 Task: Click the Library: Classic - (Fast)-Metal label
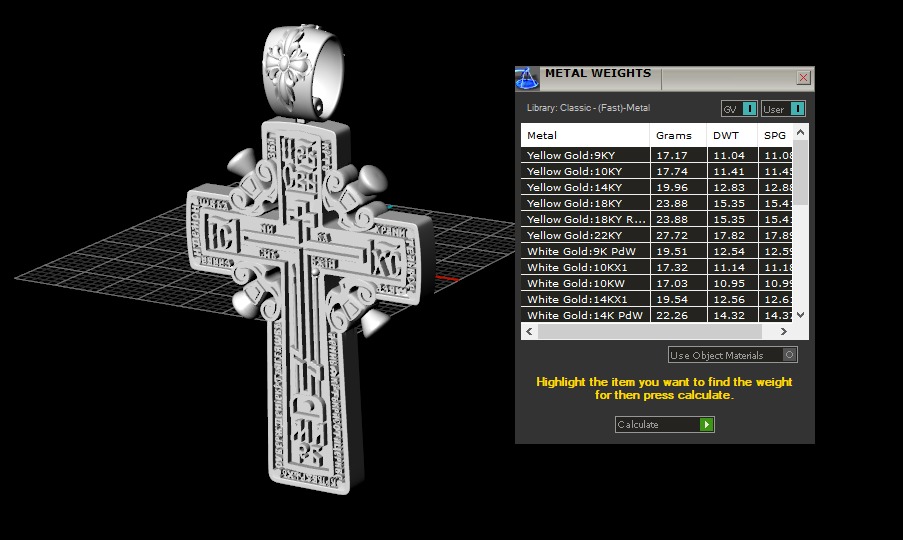click(588, 108)
